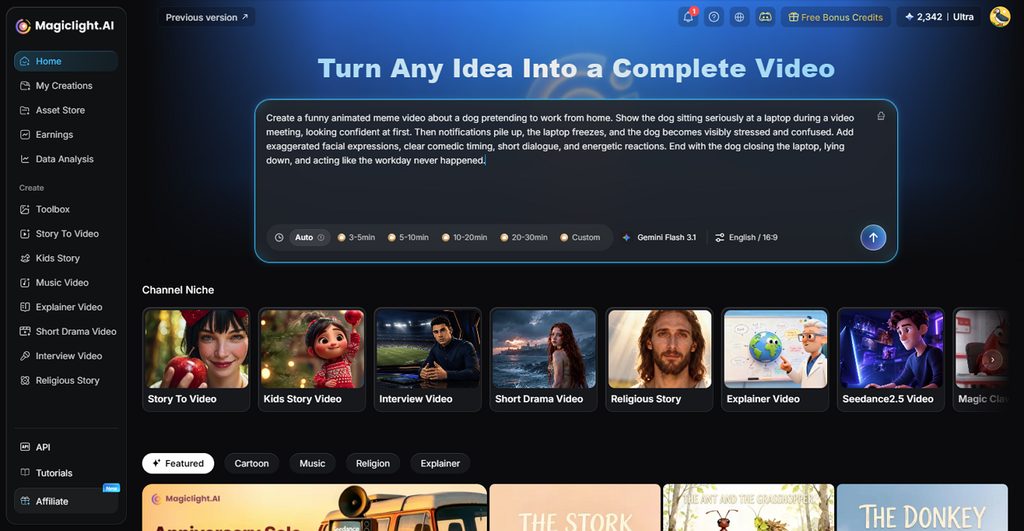Open the English / 16:9 settings
The height and width of the screenshot is (531, 1024).
[x=746, y=238]
